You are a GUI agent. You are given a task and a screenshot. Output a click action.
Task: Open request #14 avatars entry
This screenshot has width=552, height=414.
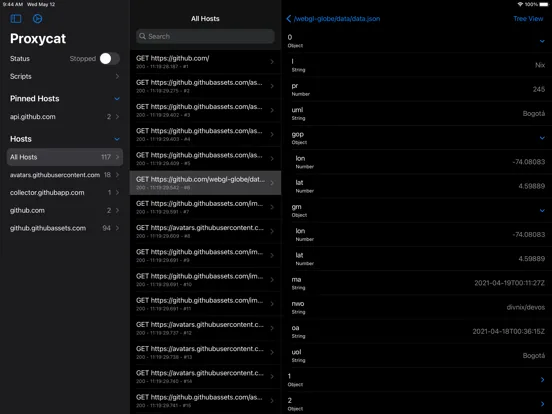click(205, 377)
